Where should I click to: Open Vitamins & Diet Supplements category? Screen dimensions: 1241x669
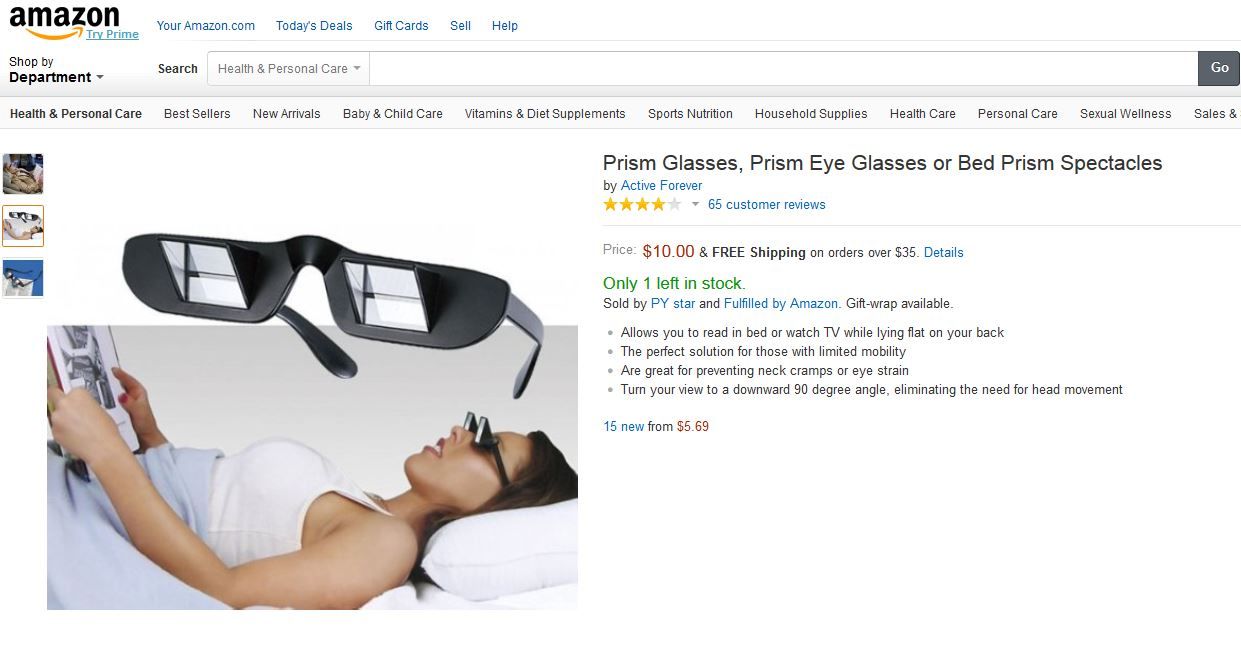click(x=545, y=114)
